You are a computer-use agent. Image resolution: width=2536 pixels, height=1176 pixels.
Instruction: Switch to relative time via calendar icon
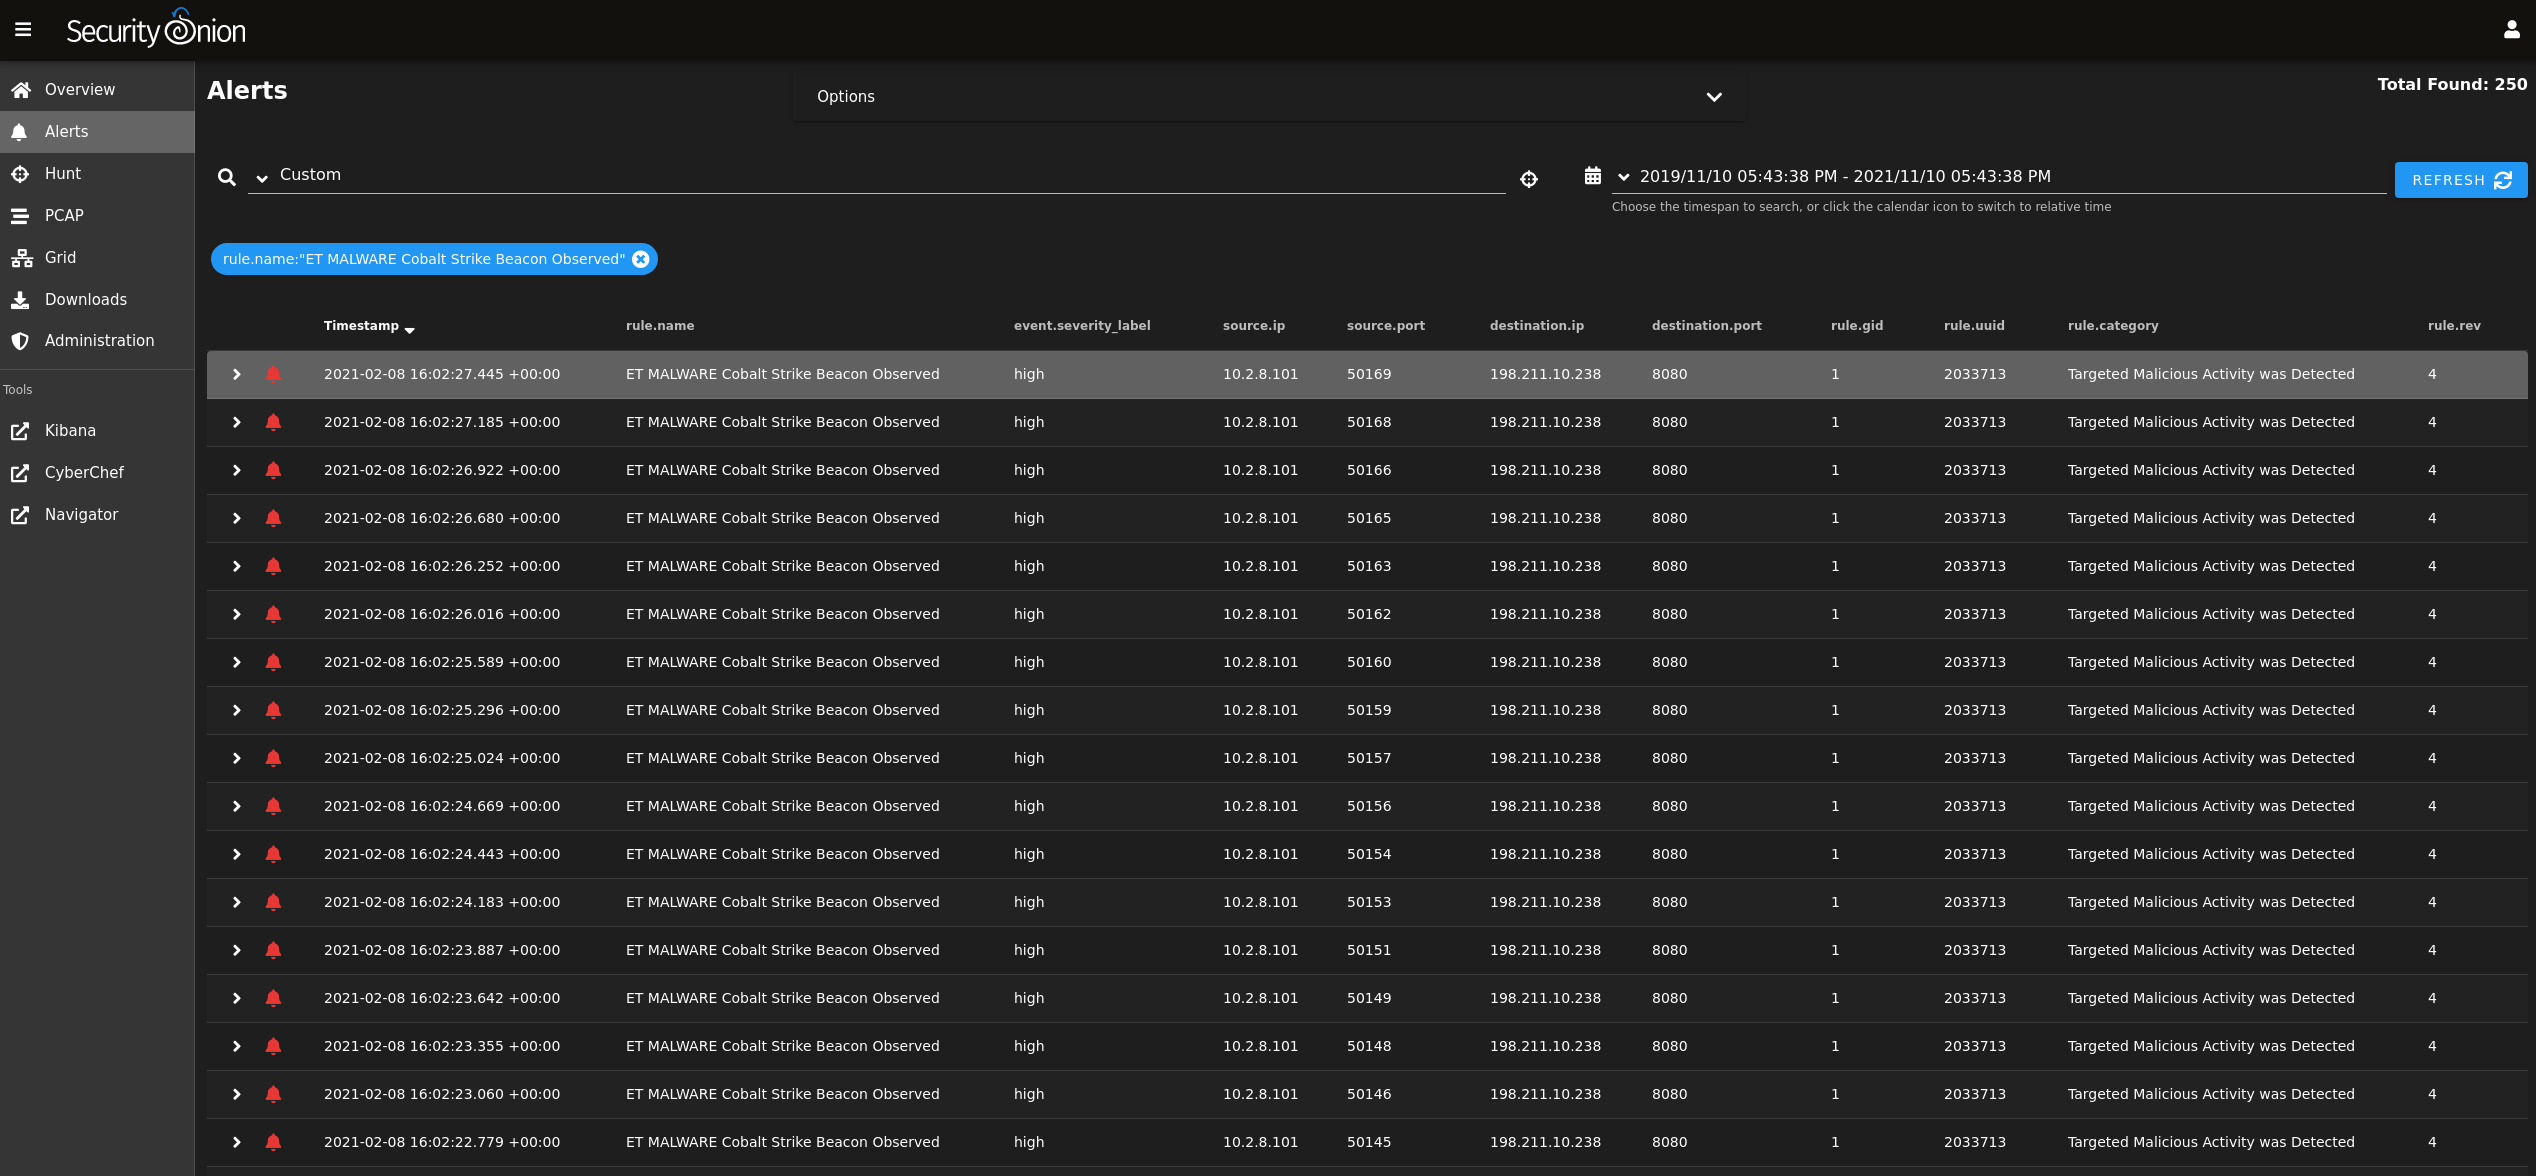click(x=1593, y=176)
